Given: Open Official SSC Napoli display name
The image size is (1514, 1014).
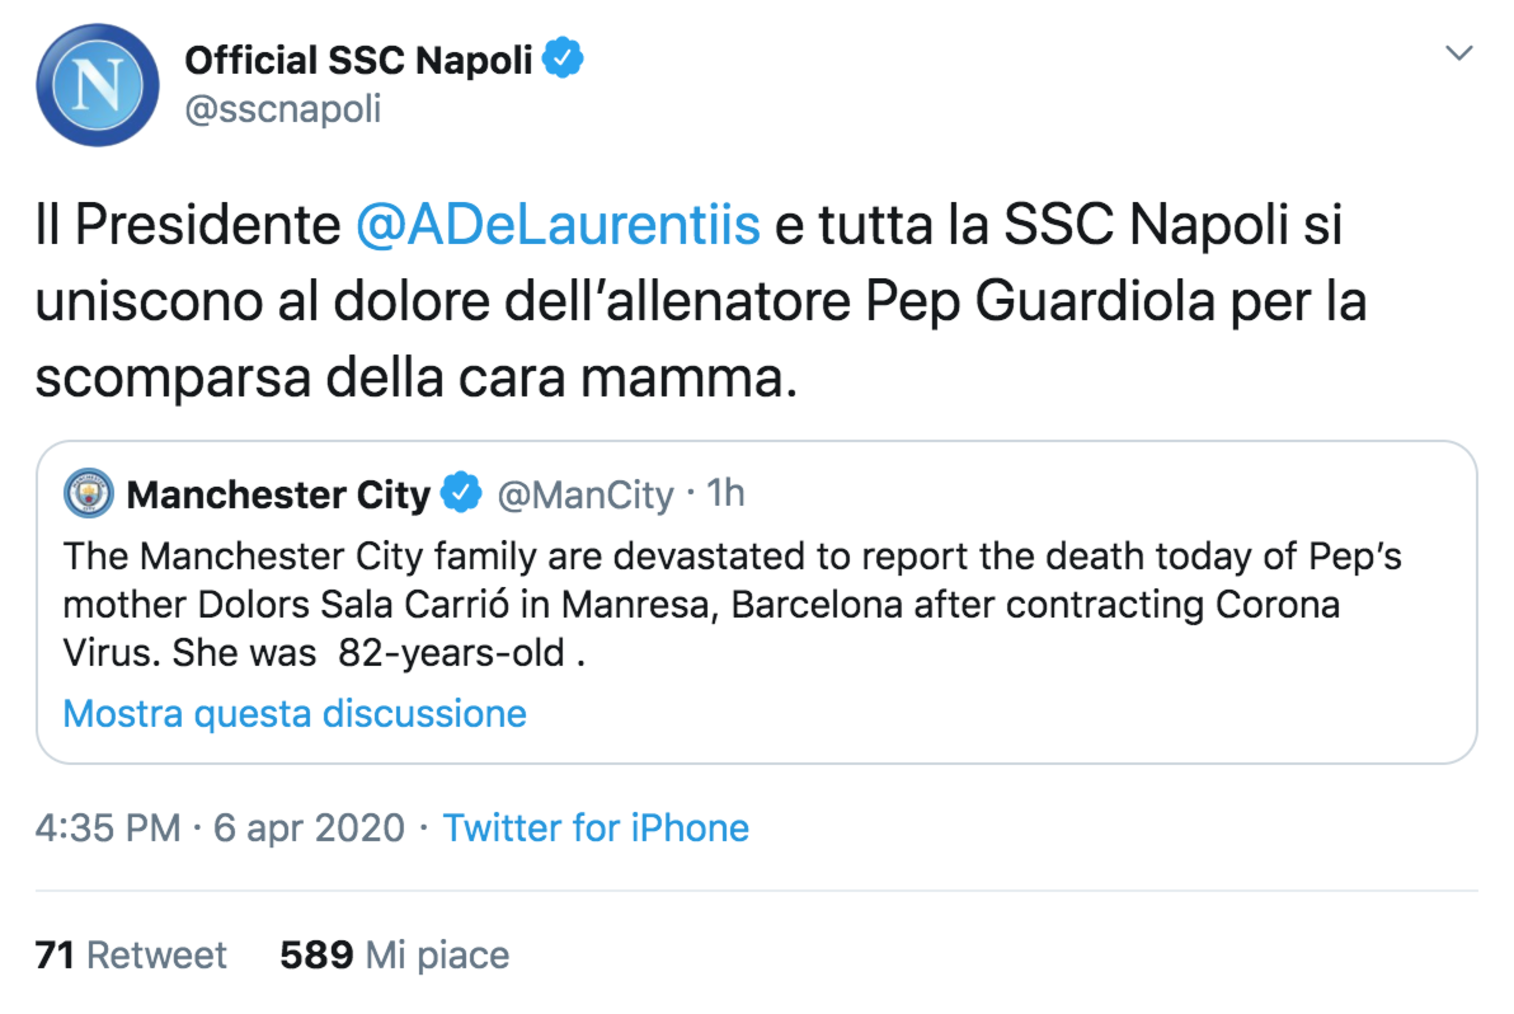Looking at the screenshot, I should point(358,60).
